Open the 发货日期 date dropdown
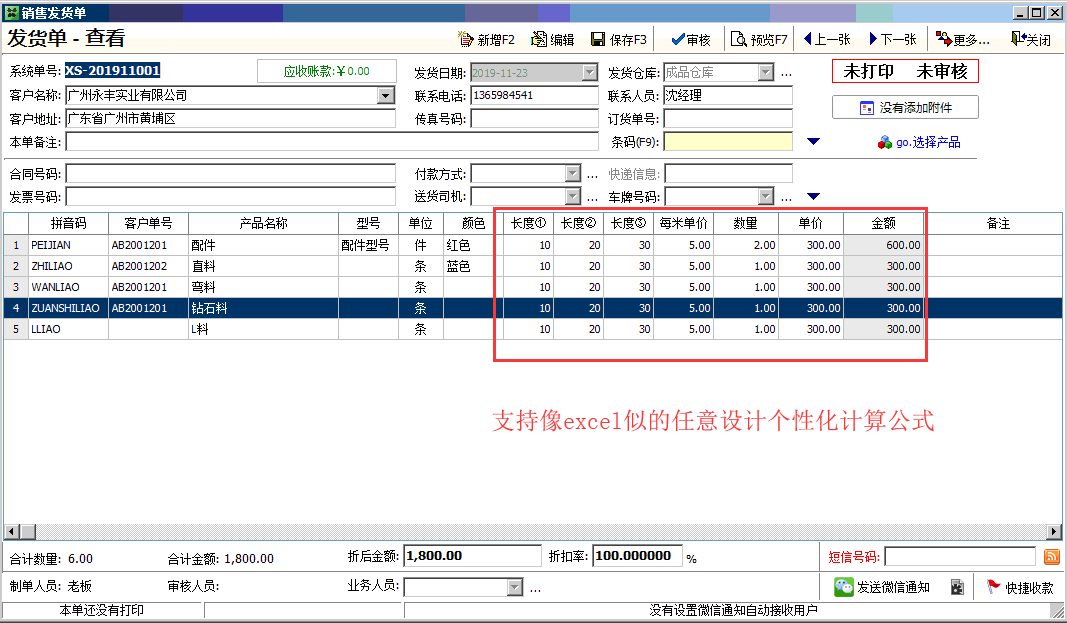1067x623 pixels. point(589,72)
